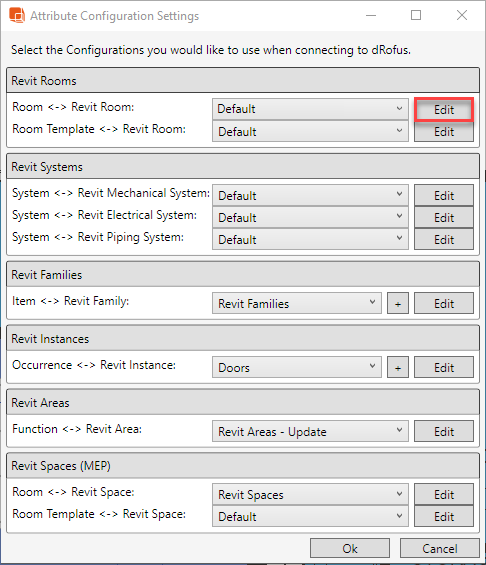Edit the Room Template <-> Revit Space configuration
Image resolution: width=486 pixels, height=565 pixels.
click(444, 516)
